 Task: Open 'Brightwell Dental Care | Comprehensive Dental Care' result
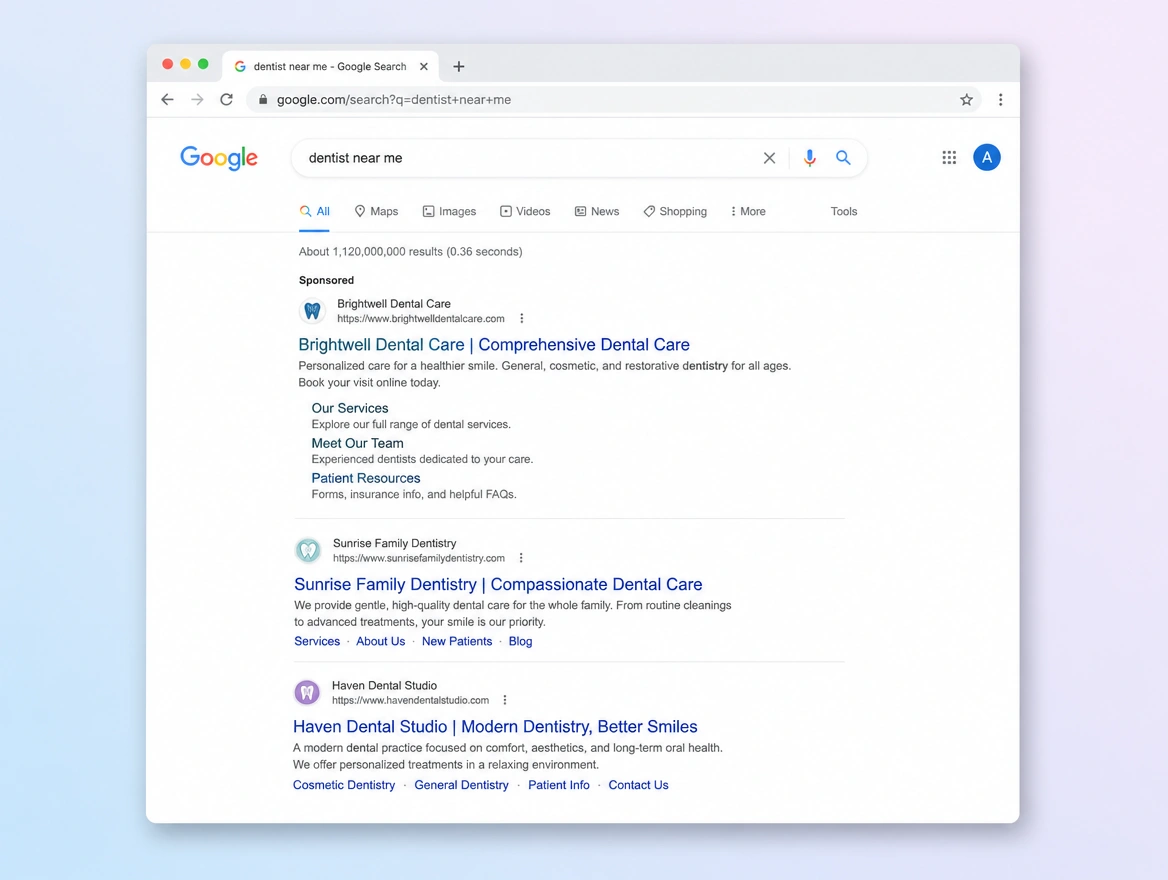point(494,344)
